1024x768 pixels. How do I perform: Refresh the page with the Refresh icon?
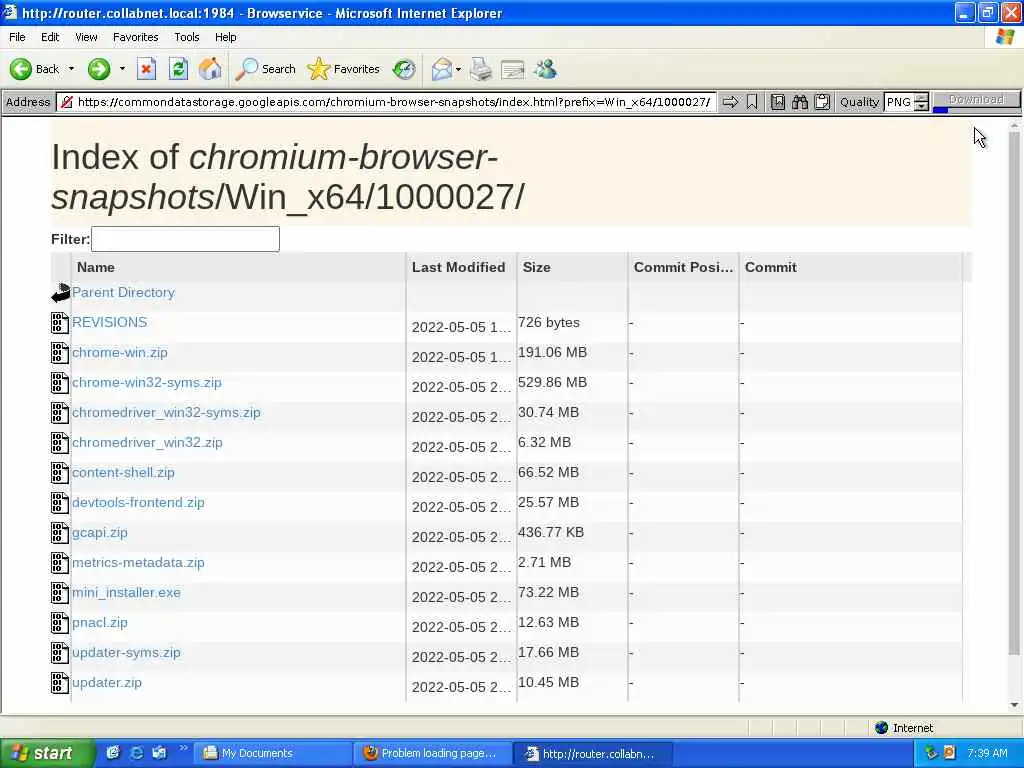tap(178, 69)
